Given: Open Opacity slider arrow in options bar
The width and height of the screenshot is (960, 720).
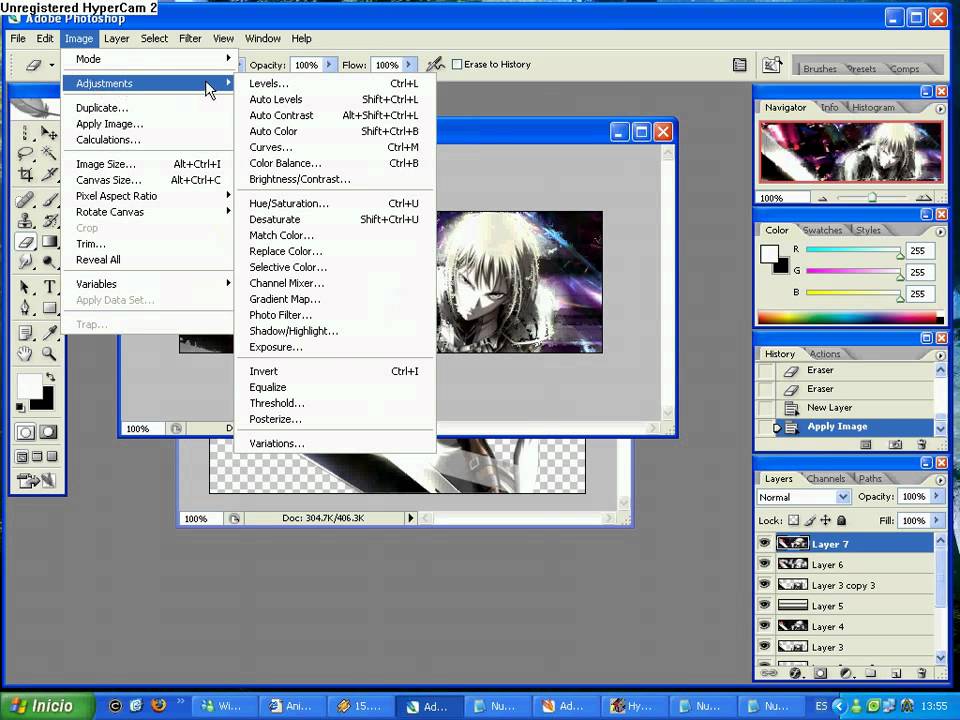Looking at the screenshot, I should point(329,64).
